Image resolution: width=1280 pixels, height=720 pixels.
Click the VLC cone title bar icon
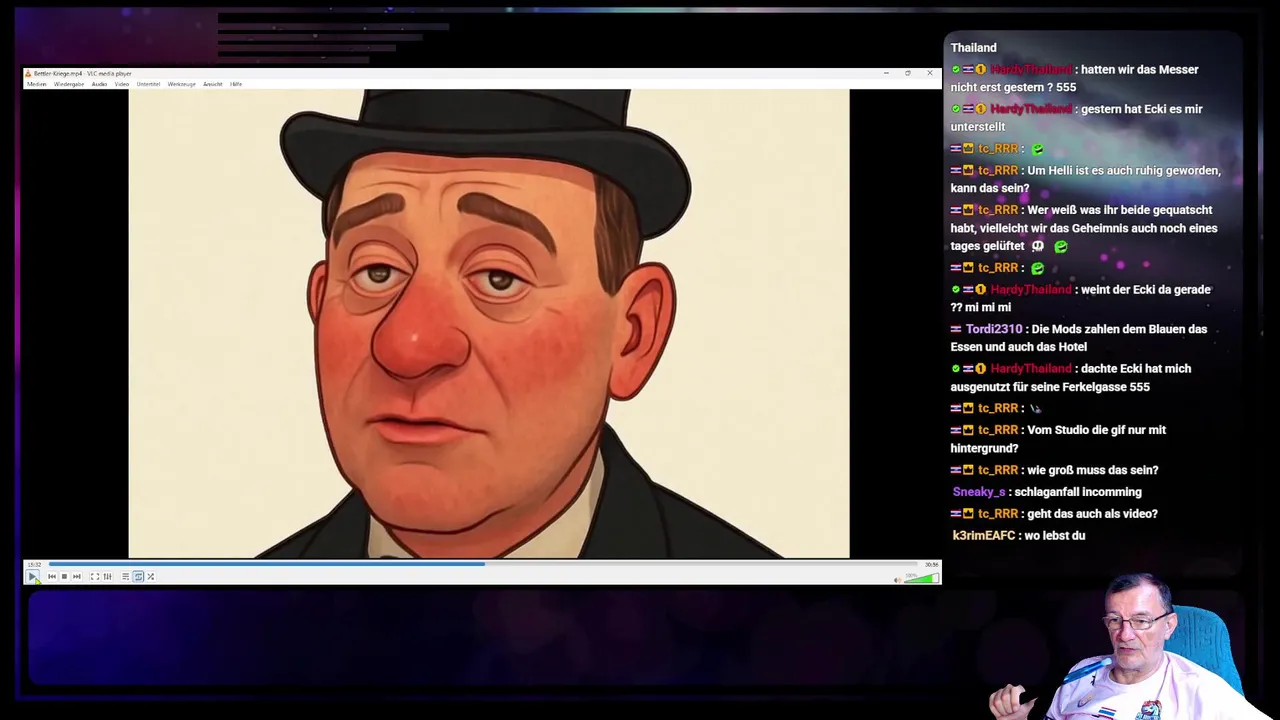click(x=29, y=73)
